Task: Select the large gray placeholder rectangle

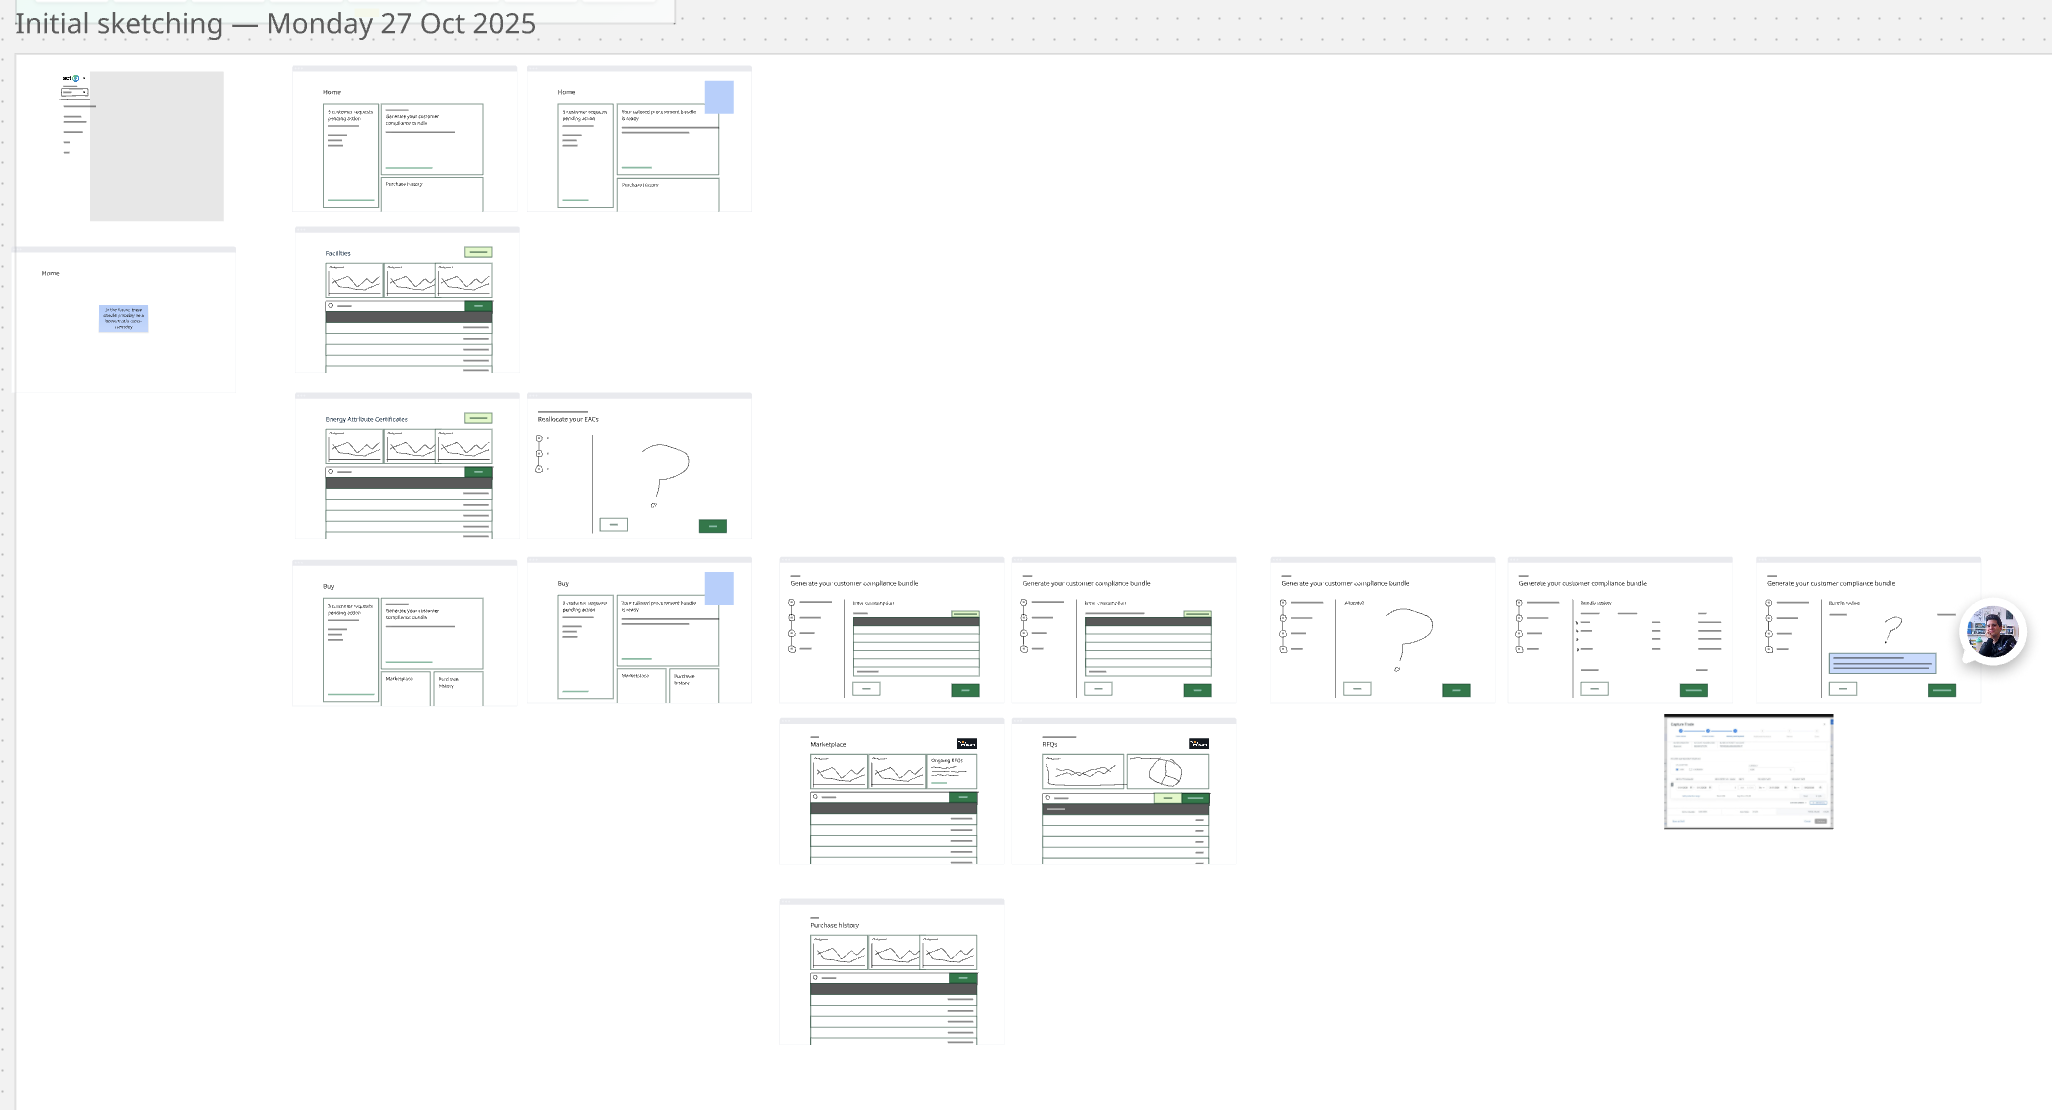Action: [157, 146]
